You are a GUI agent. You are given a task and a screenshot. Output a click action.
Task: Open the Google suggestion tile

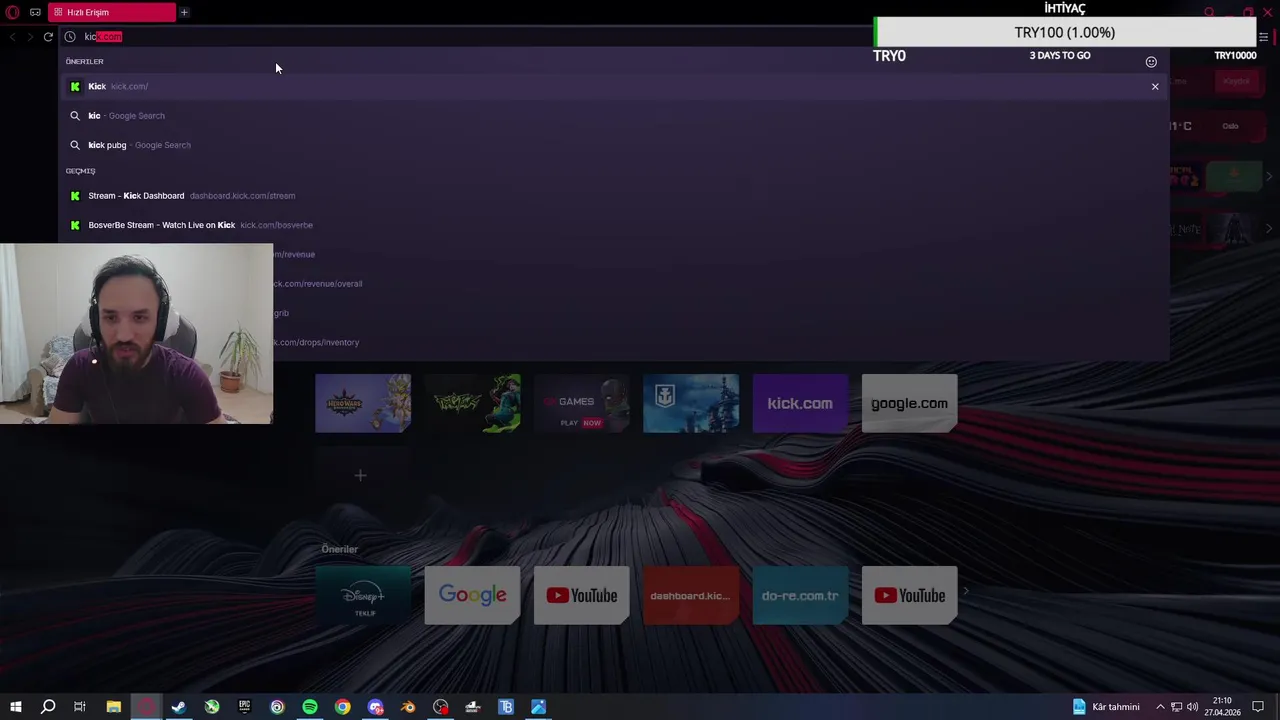coord(472,595)
